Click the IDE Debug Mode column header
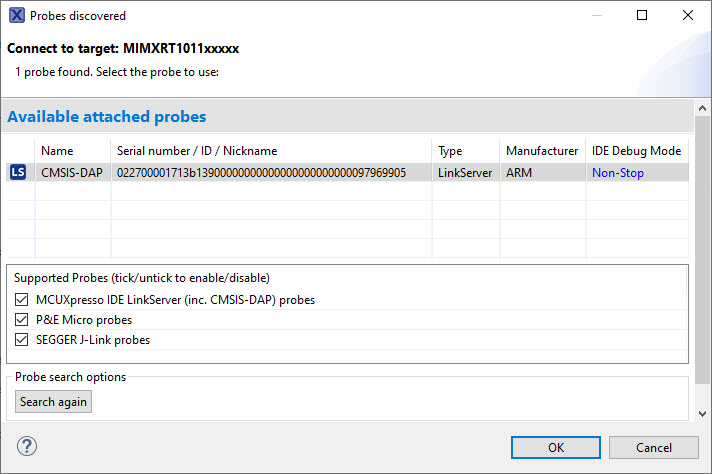 [636, 151]
